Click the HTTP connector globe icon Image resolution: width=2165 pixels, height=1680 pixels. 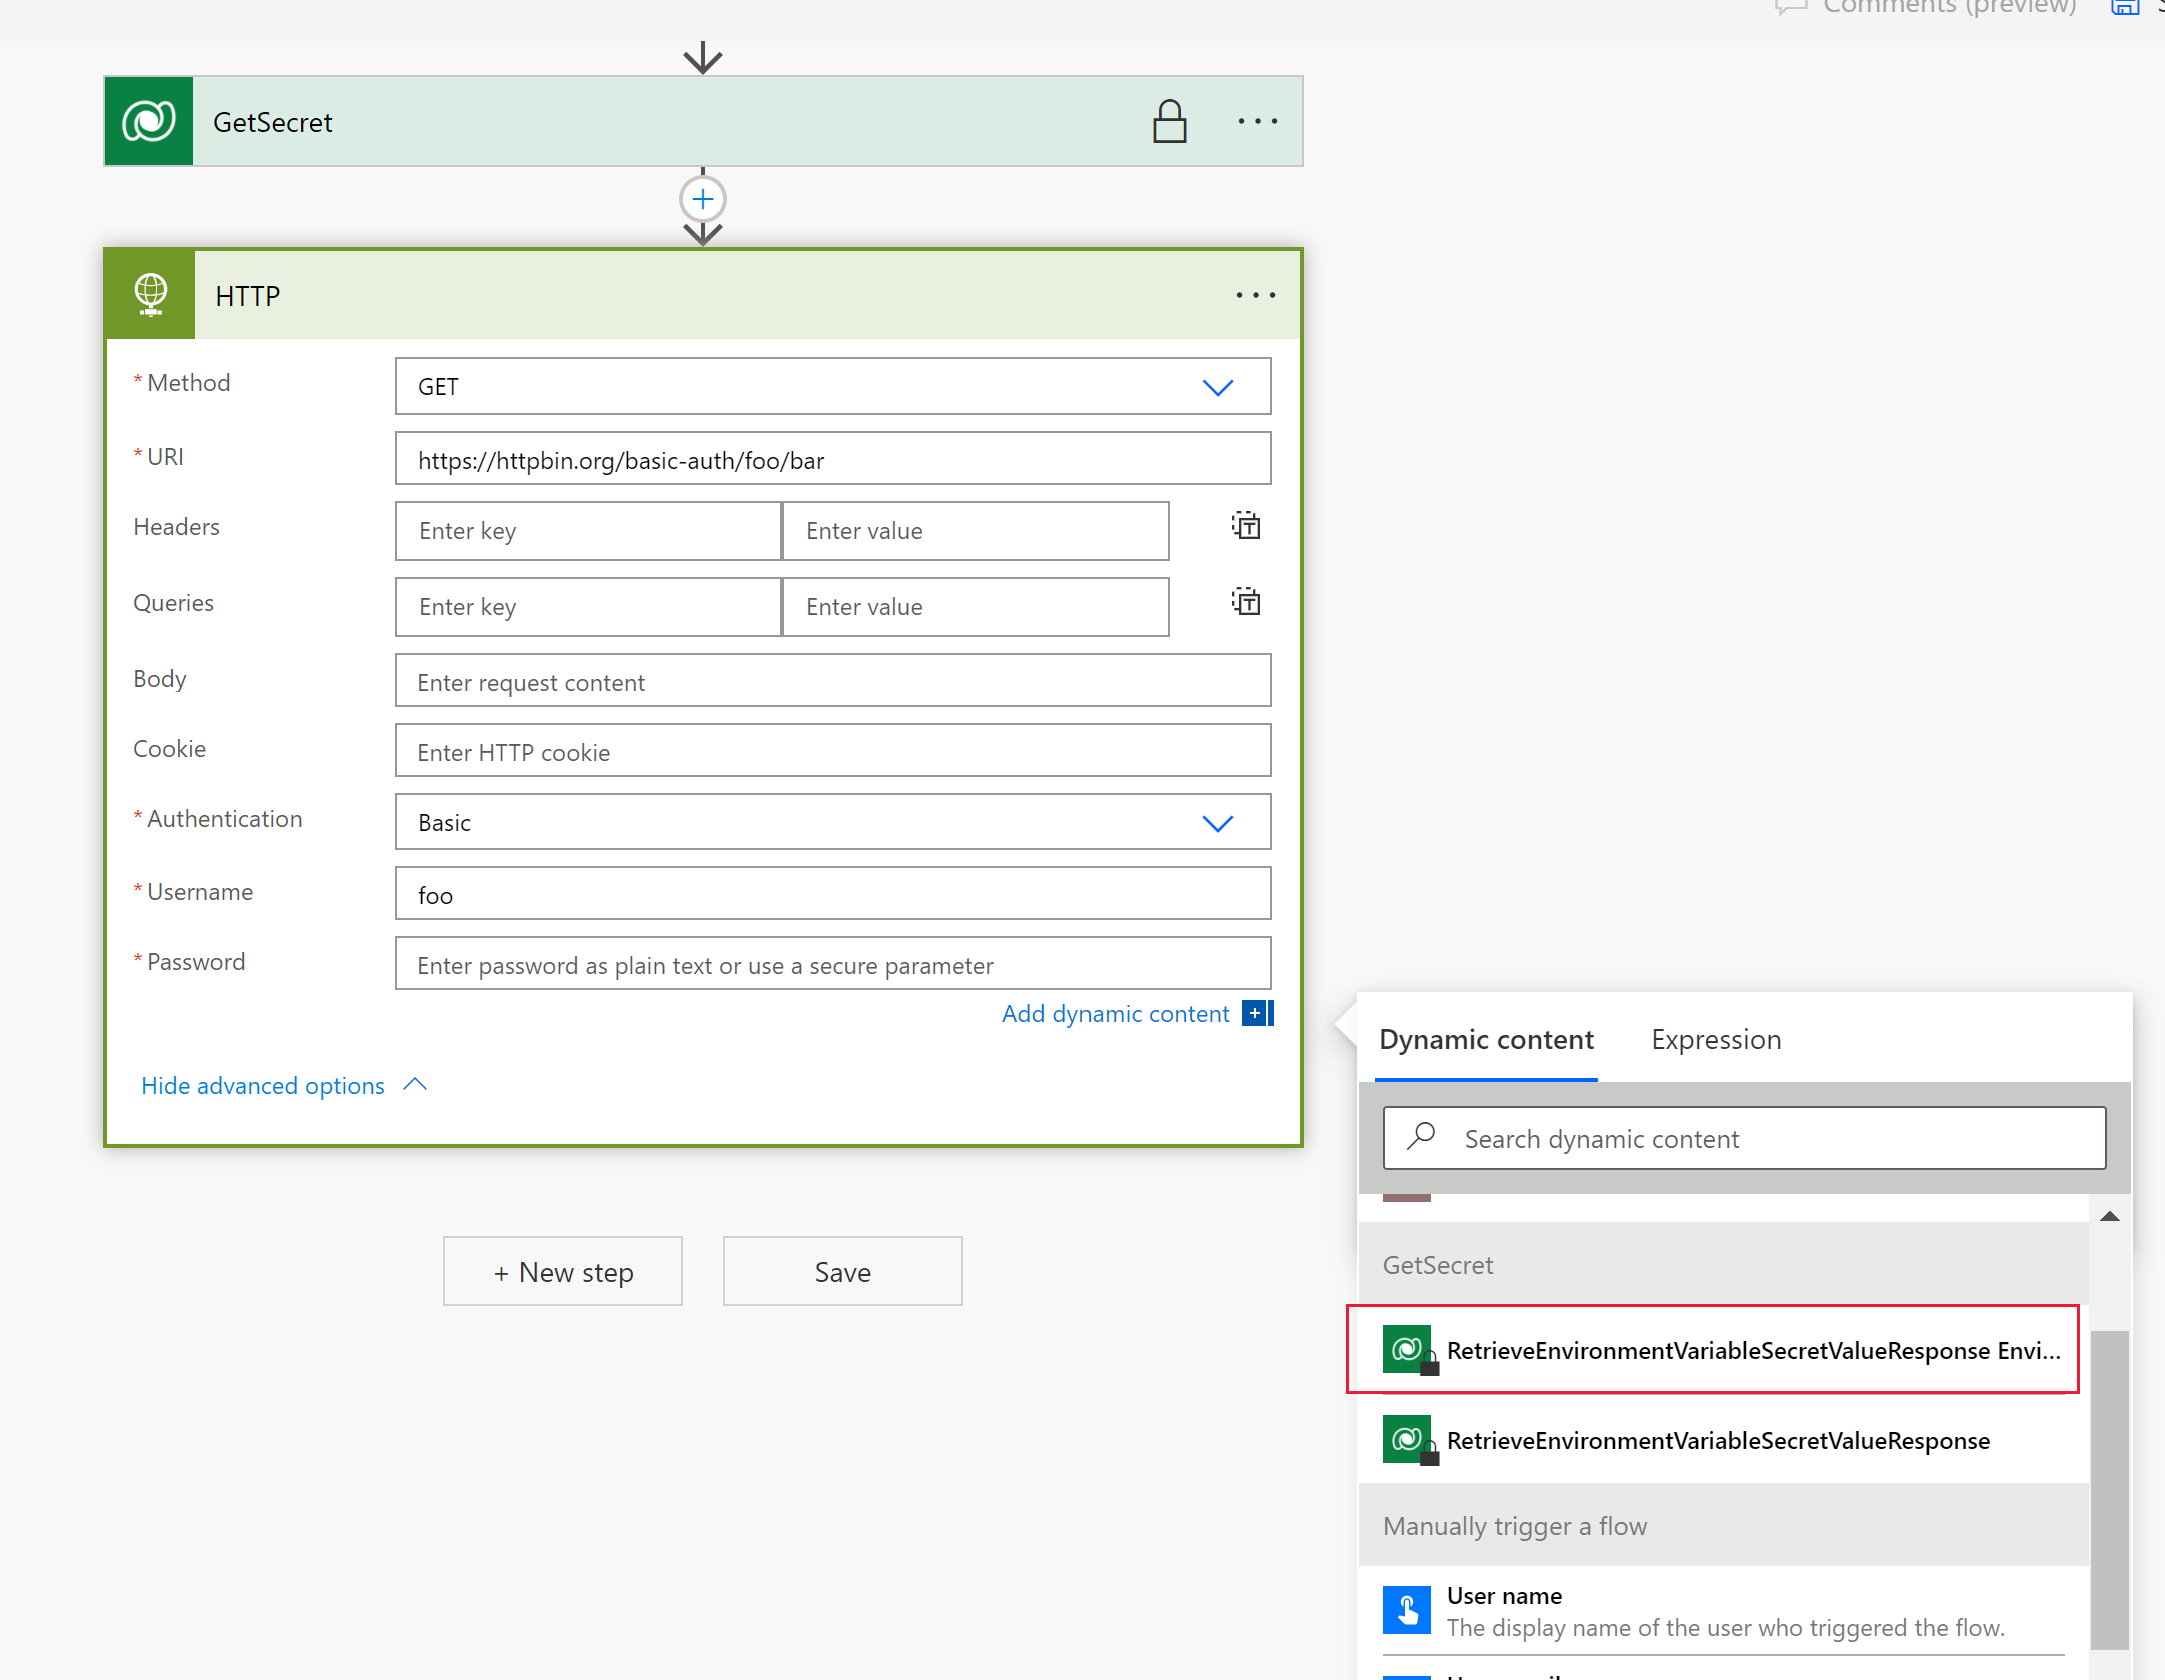click(x=149, y=292)
